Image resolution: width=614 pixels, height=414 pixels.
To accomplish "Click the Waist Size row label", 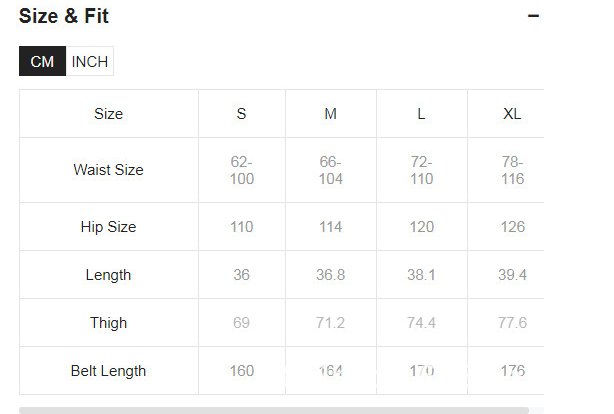I will [108, 170].
